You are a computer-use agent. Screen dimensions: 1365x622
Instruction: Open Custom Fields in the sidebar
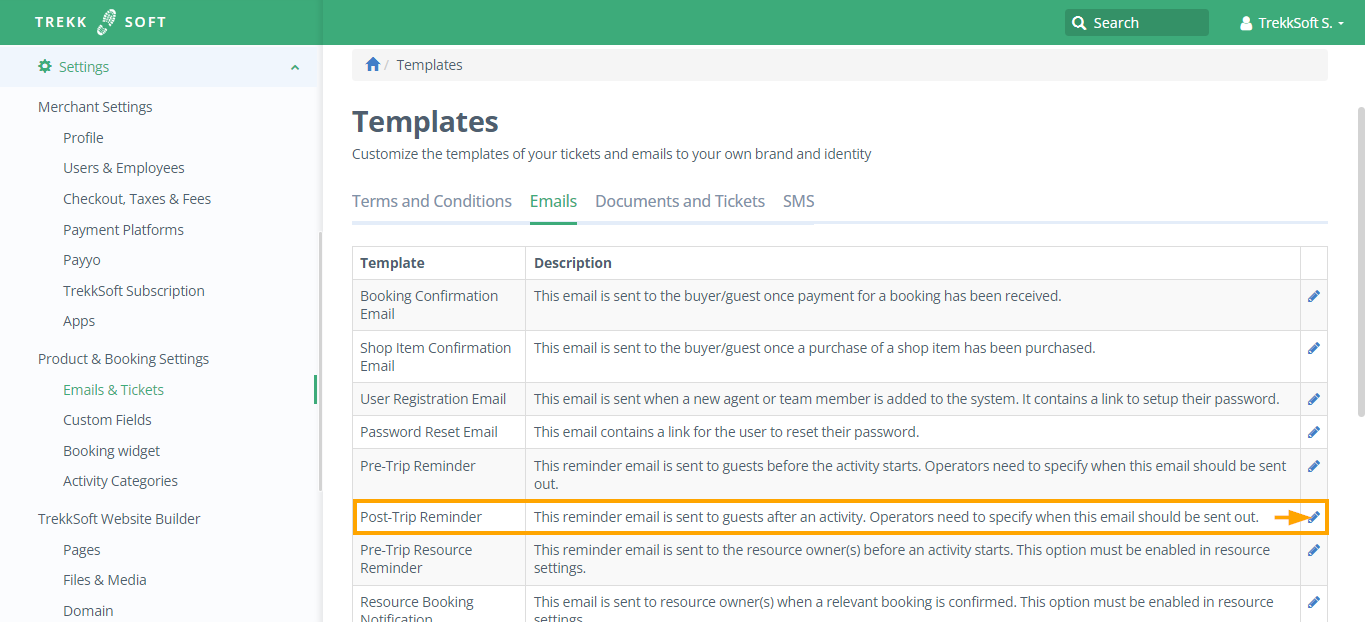point(107,420)
